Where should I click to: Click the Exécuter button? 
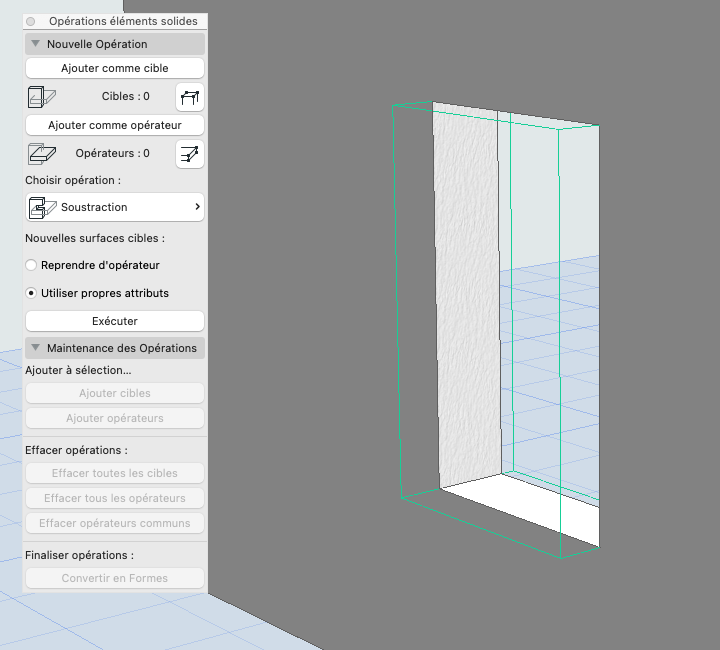click(x=115, y=321)
